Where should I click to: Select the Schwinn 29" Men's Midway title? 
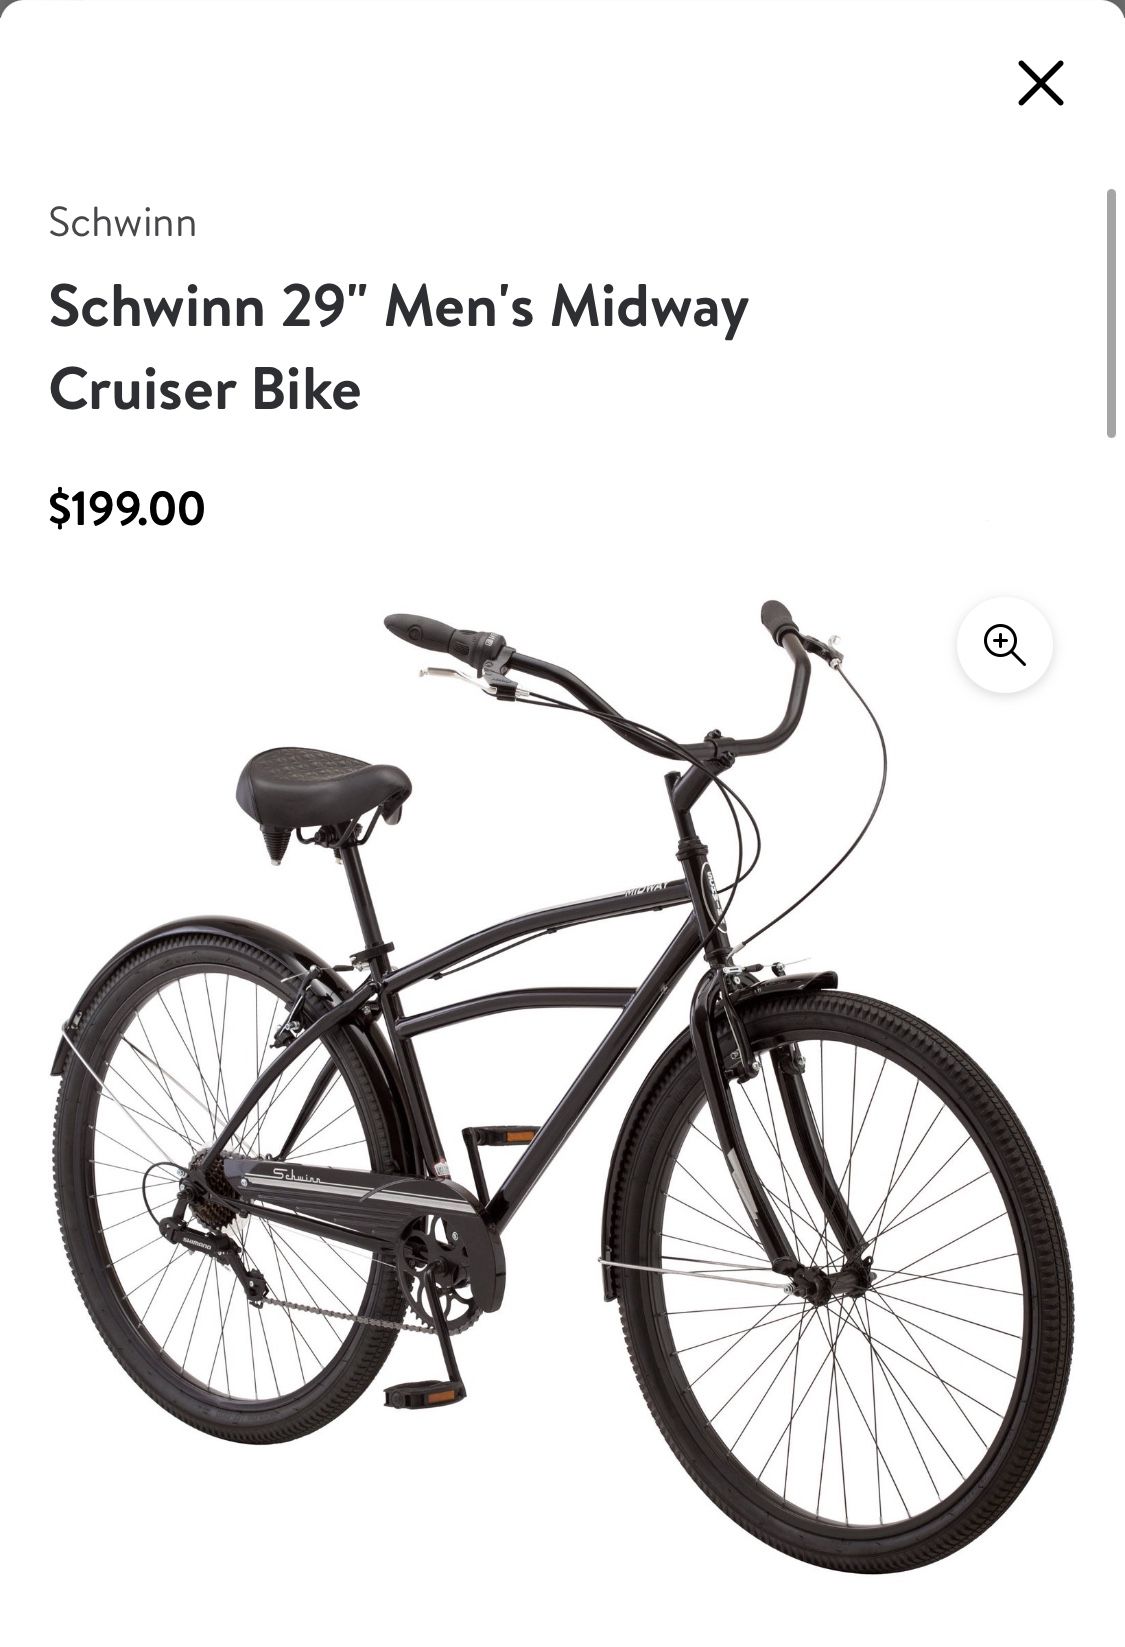tap(398, 346)
